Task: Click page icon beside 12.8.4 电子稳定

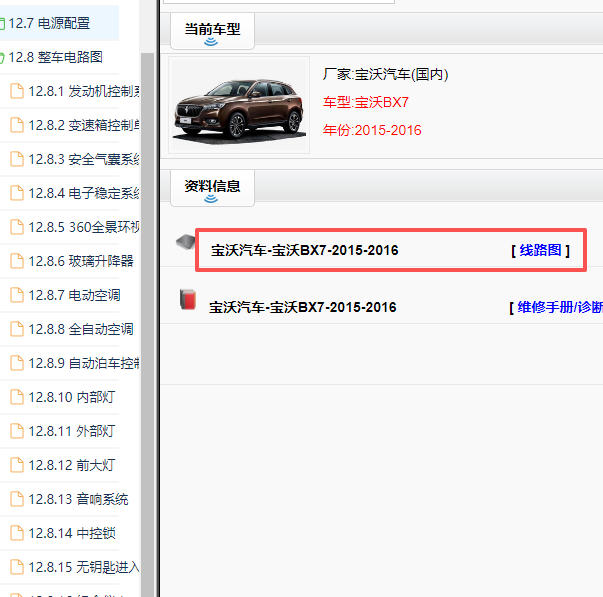Action: click(17, 193)
